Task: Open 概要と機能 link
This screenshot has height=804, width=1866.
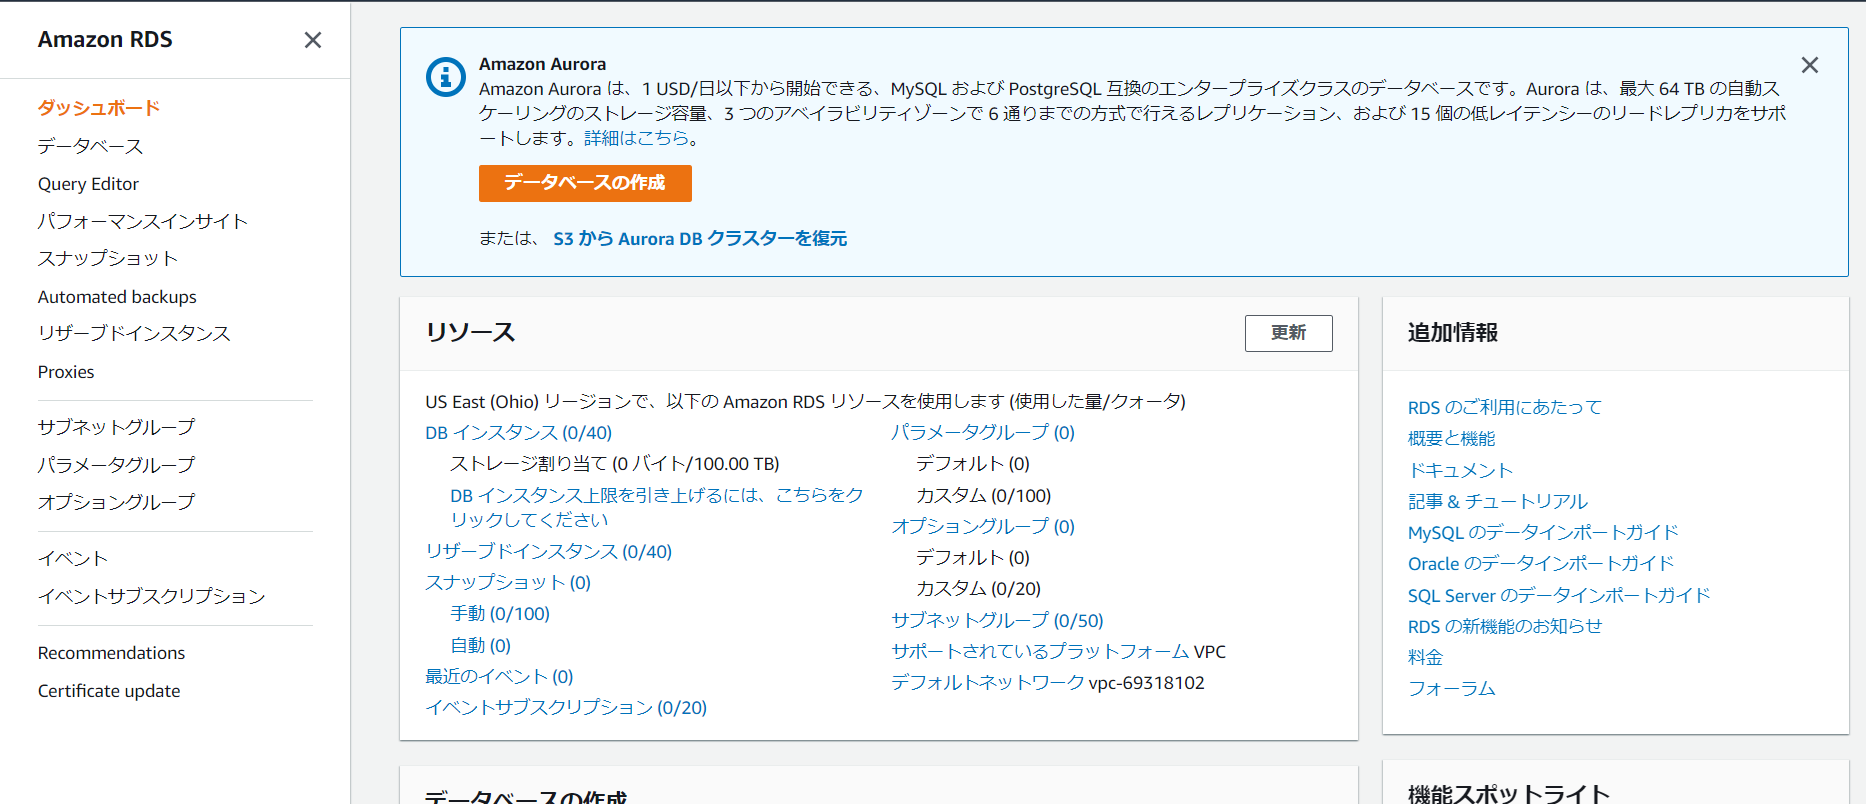Action: coord(1451,439)
